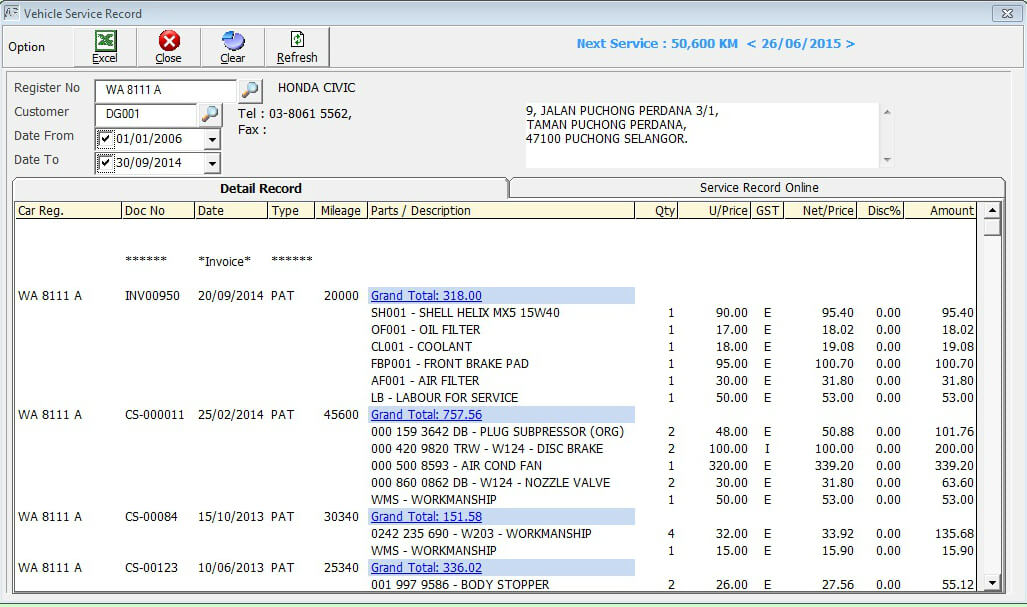The image size is (1027, 607).
Task: Select document number CS-000011
Action: [155, 415]
